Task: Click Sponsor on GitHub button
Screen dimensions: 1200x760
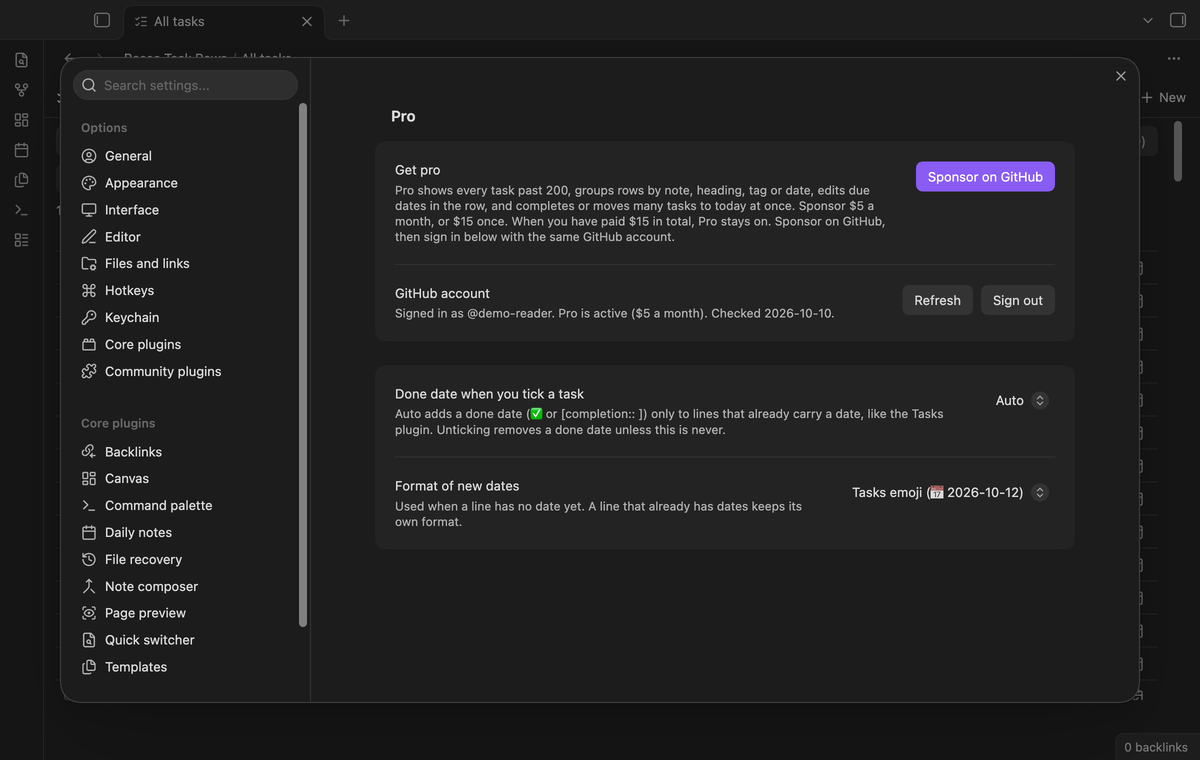Action: tap(985, 177)
